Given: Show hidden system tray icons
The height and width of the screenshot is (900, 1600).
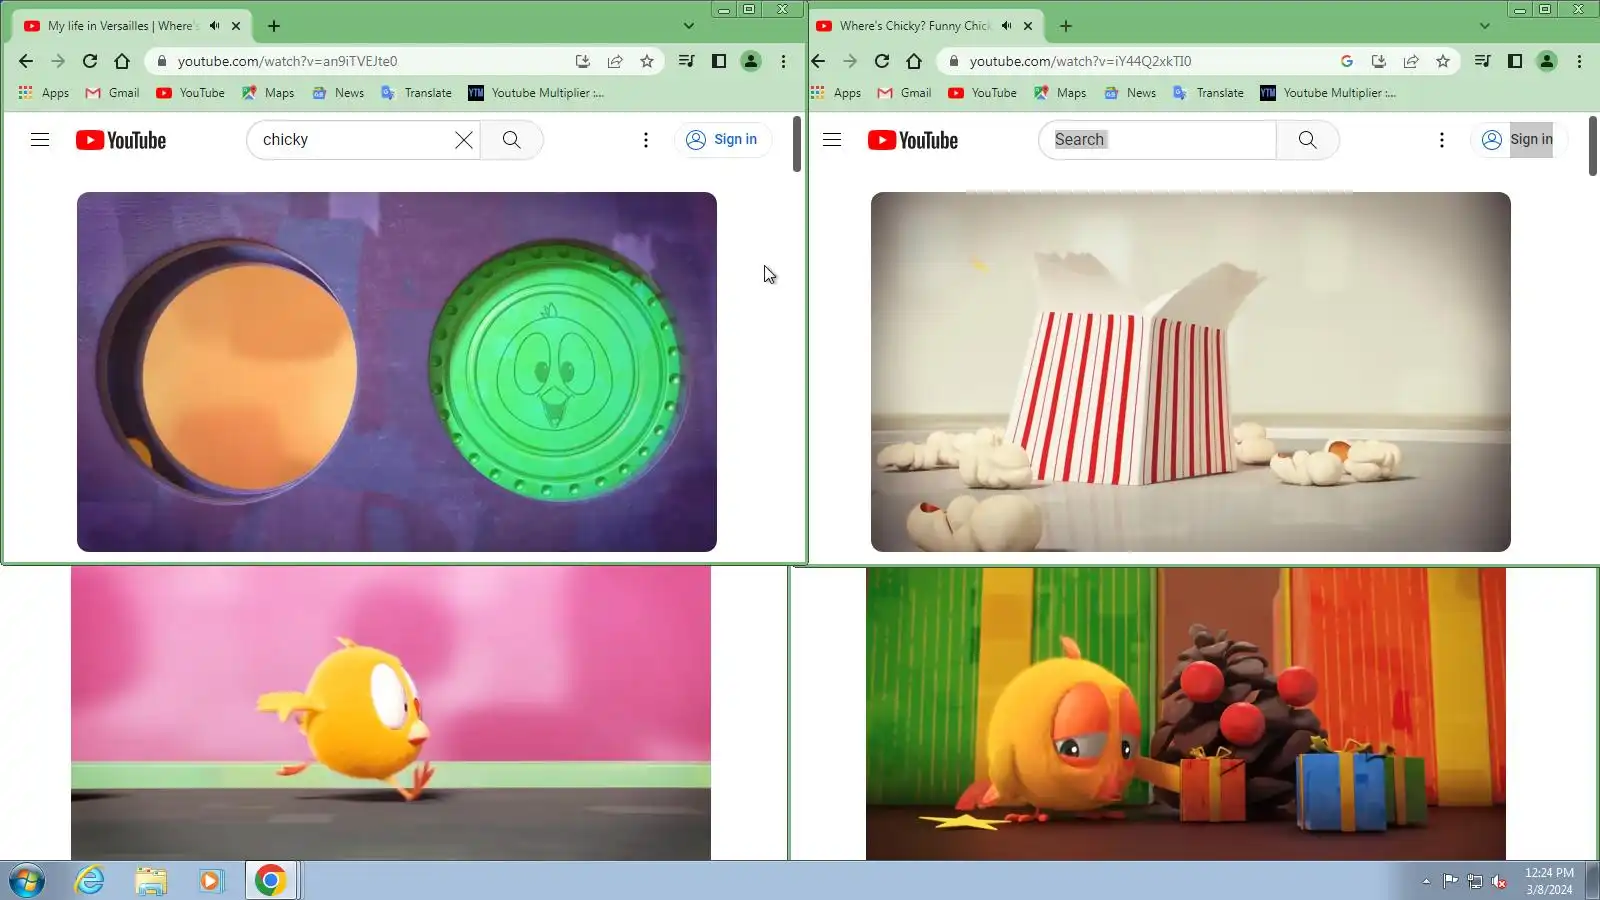Looking at the screenshot, I should coord(1426,881).
